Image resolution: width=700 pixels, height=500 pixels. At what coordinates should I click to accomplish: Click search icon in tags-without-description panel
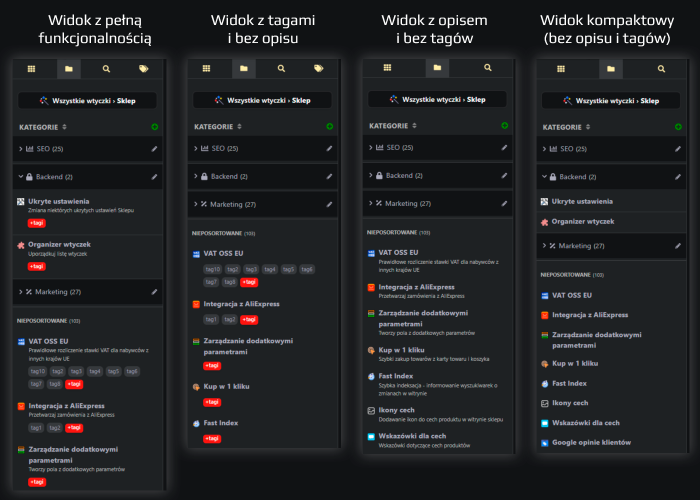tap(281, 69)
